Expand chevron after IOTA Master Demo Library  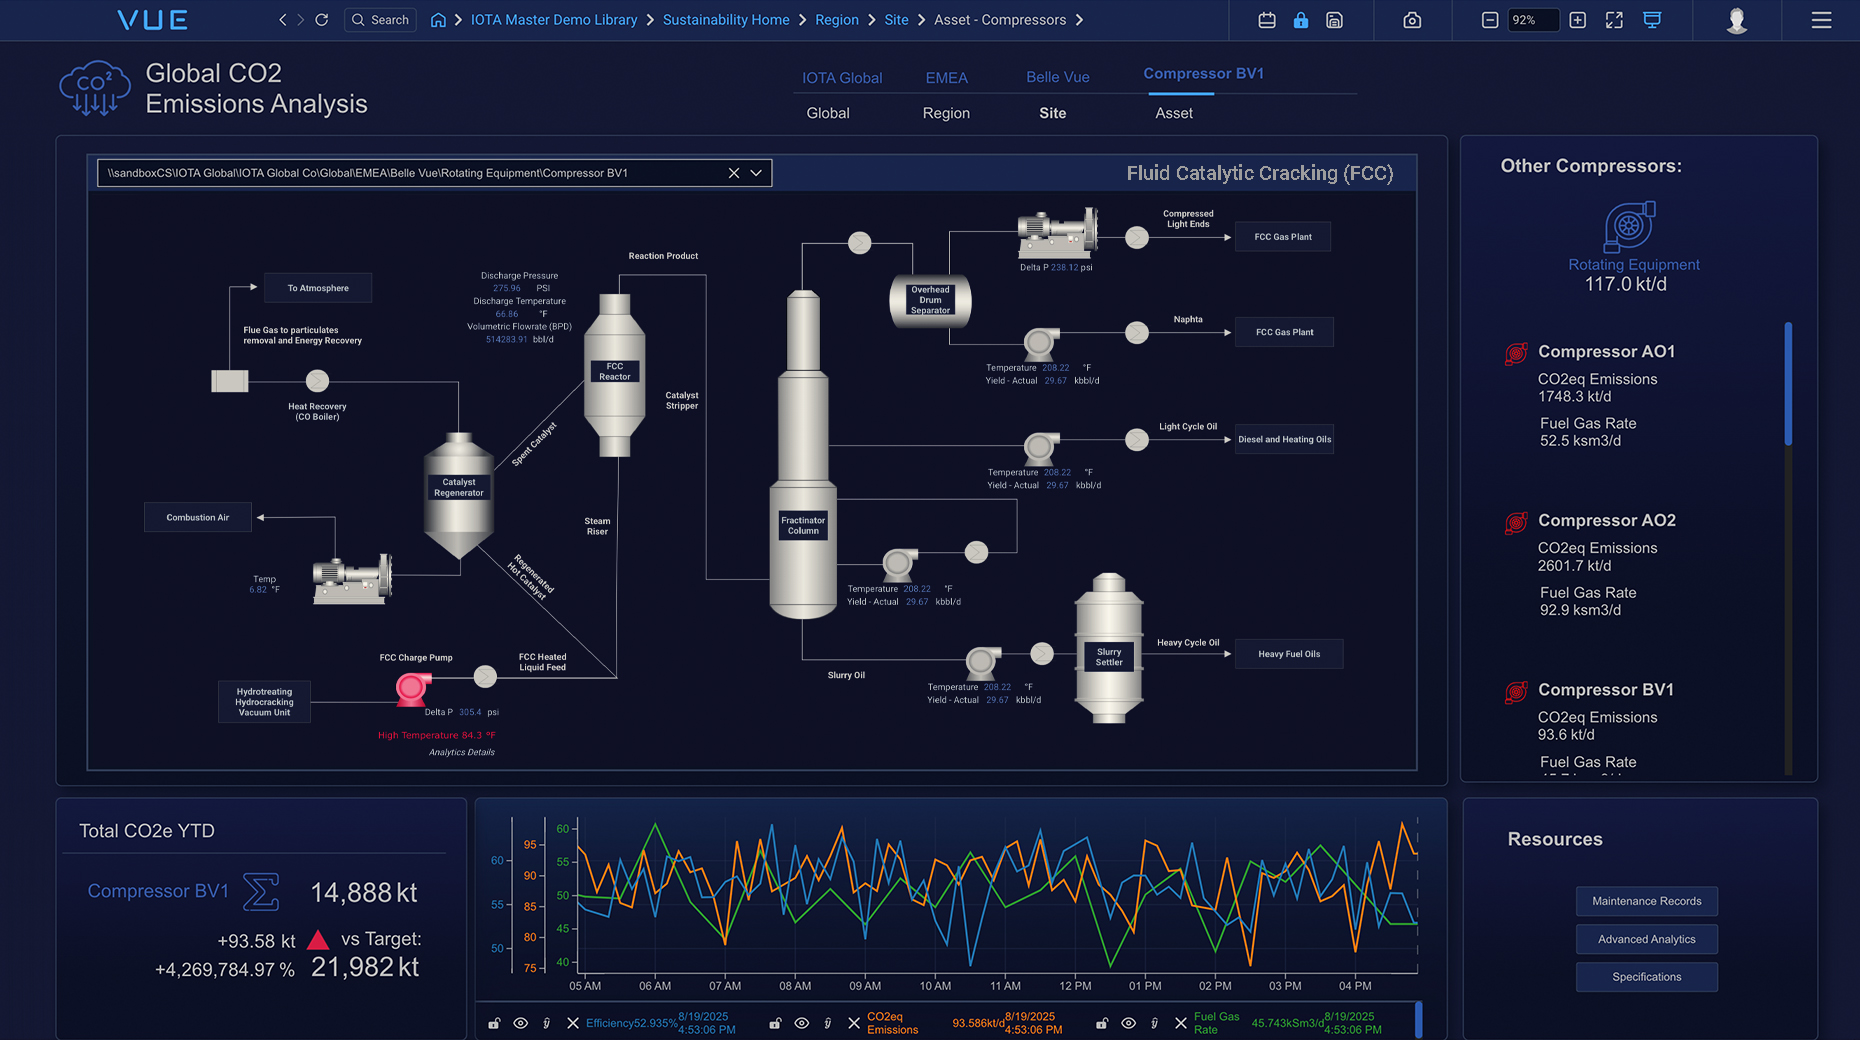[650, 20]
